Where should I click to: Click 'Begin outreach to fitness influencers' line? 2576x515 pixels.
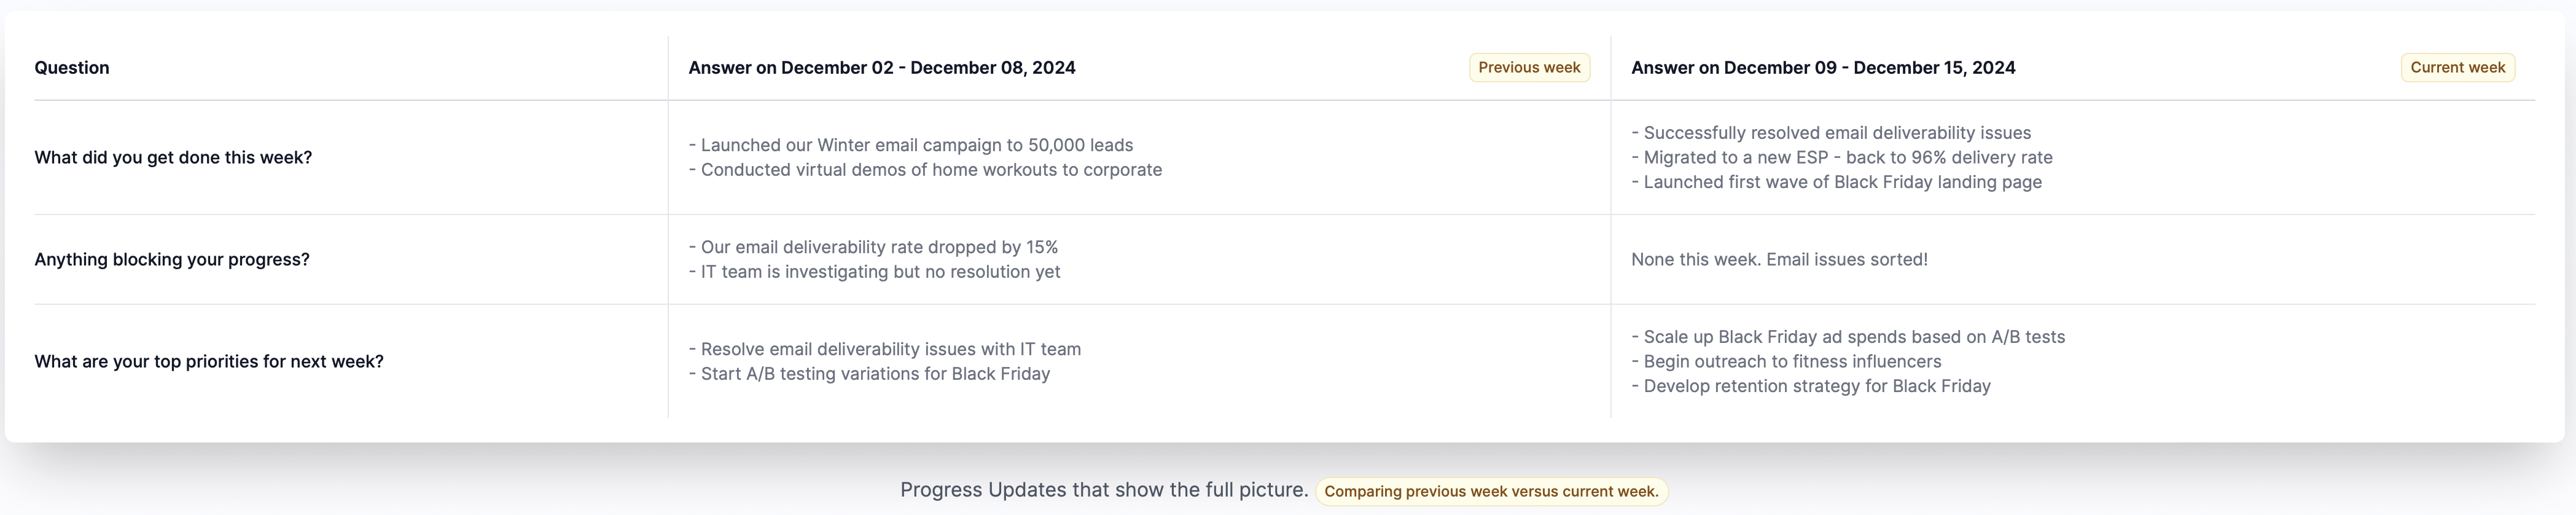click(x=1786, y=361)
